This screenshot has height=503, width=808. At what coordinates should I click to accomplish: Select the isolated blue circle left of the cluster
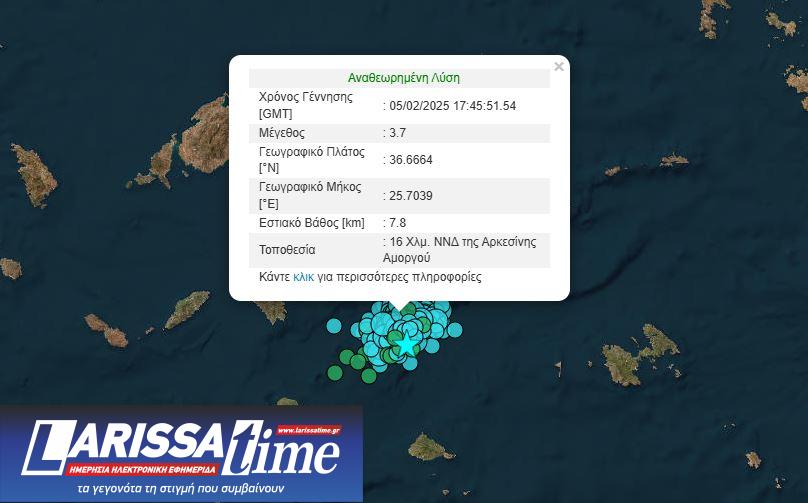click(x=335, y=325)
